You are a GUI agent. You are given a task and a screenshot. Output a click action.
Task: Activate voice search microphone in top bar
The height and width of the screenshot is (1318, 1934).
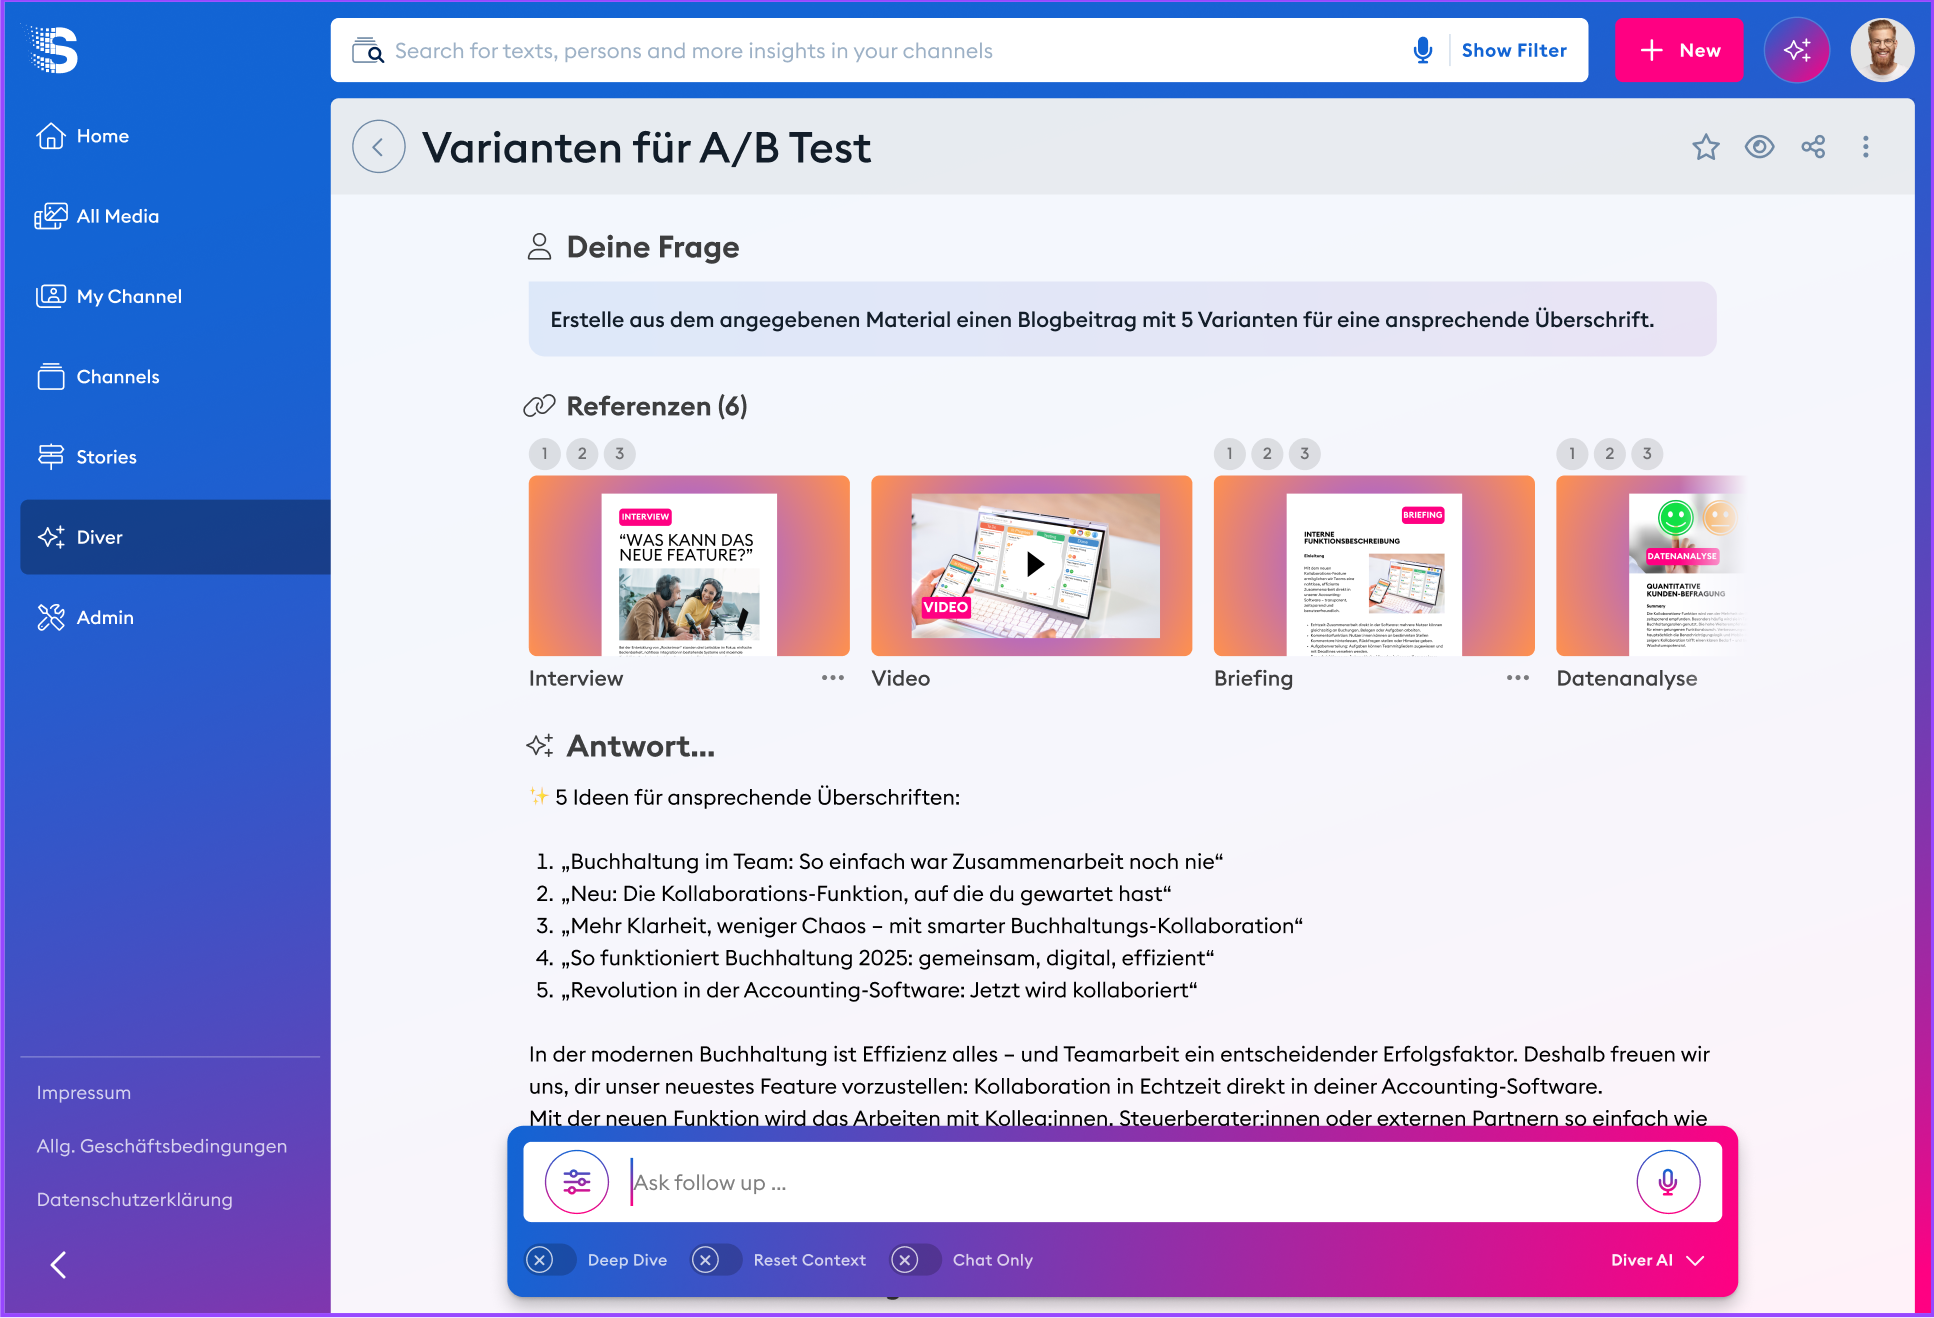pos(1423,50)
